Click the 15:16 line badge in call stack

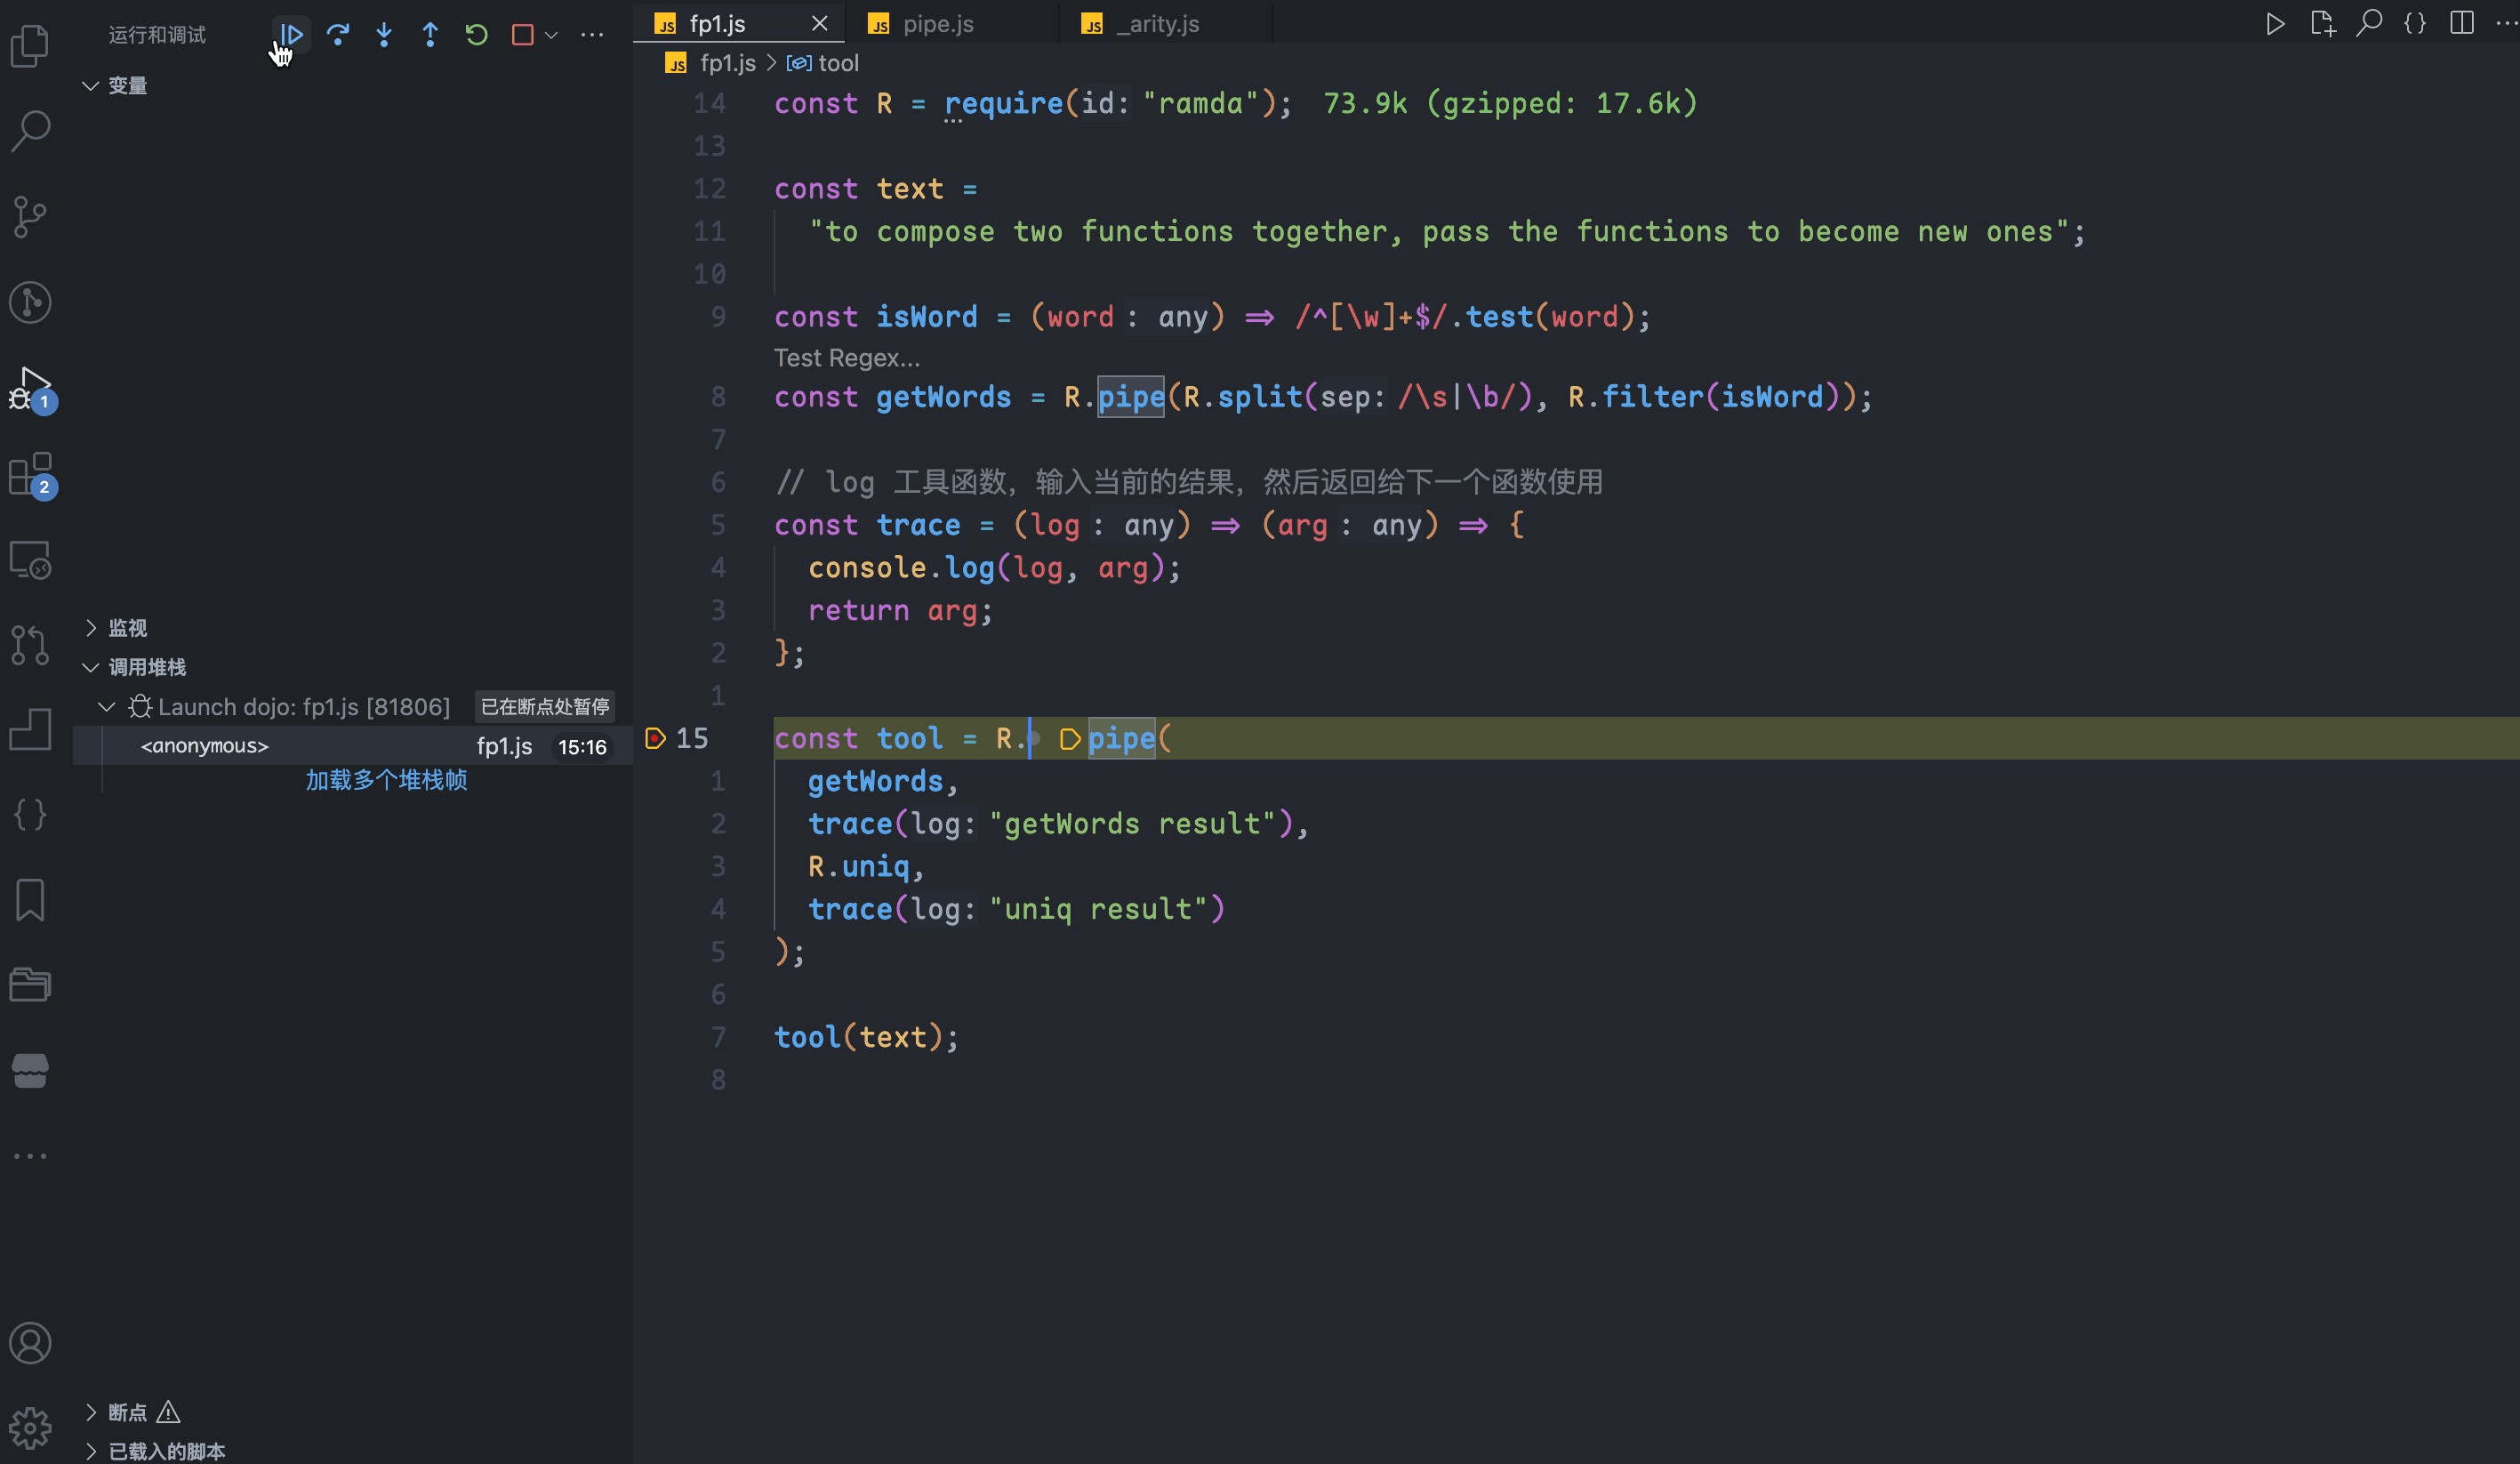[582, 747]
